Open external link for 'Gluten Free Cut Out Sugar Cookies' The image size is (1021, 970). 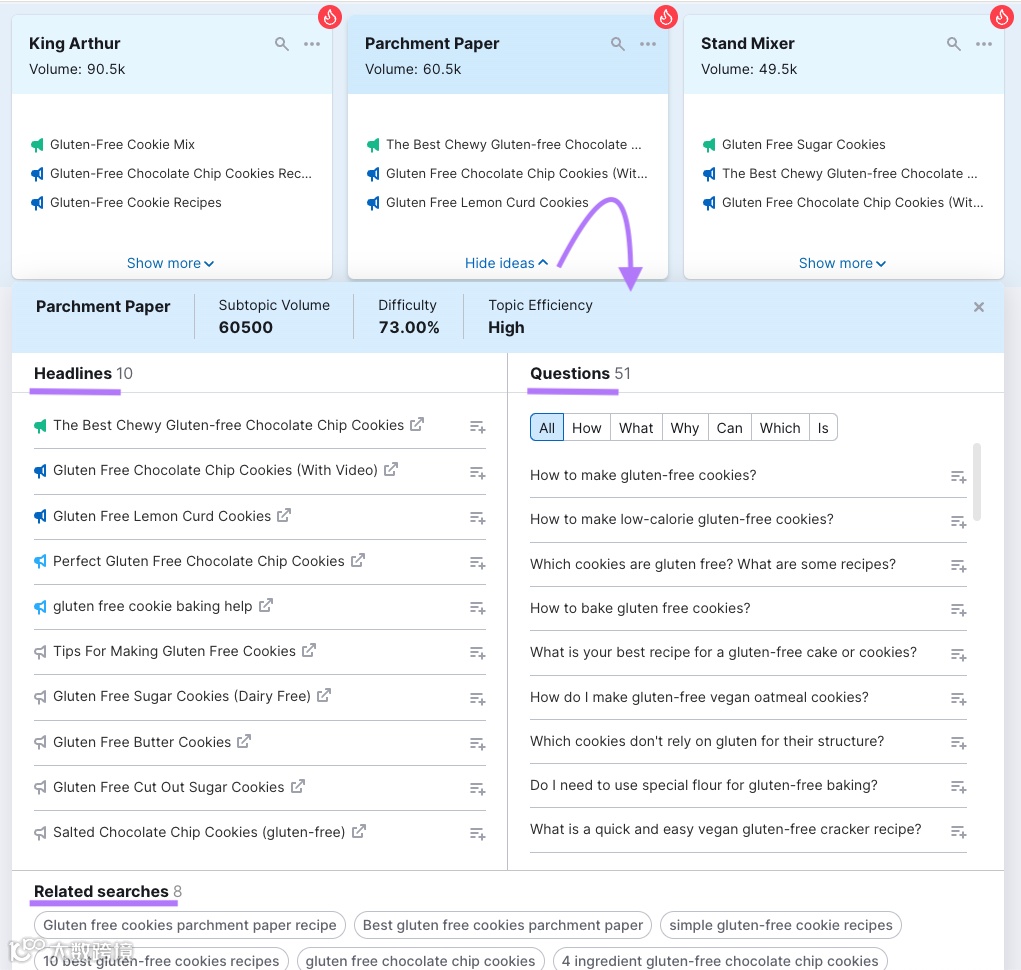click(298, 786)
